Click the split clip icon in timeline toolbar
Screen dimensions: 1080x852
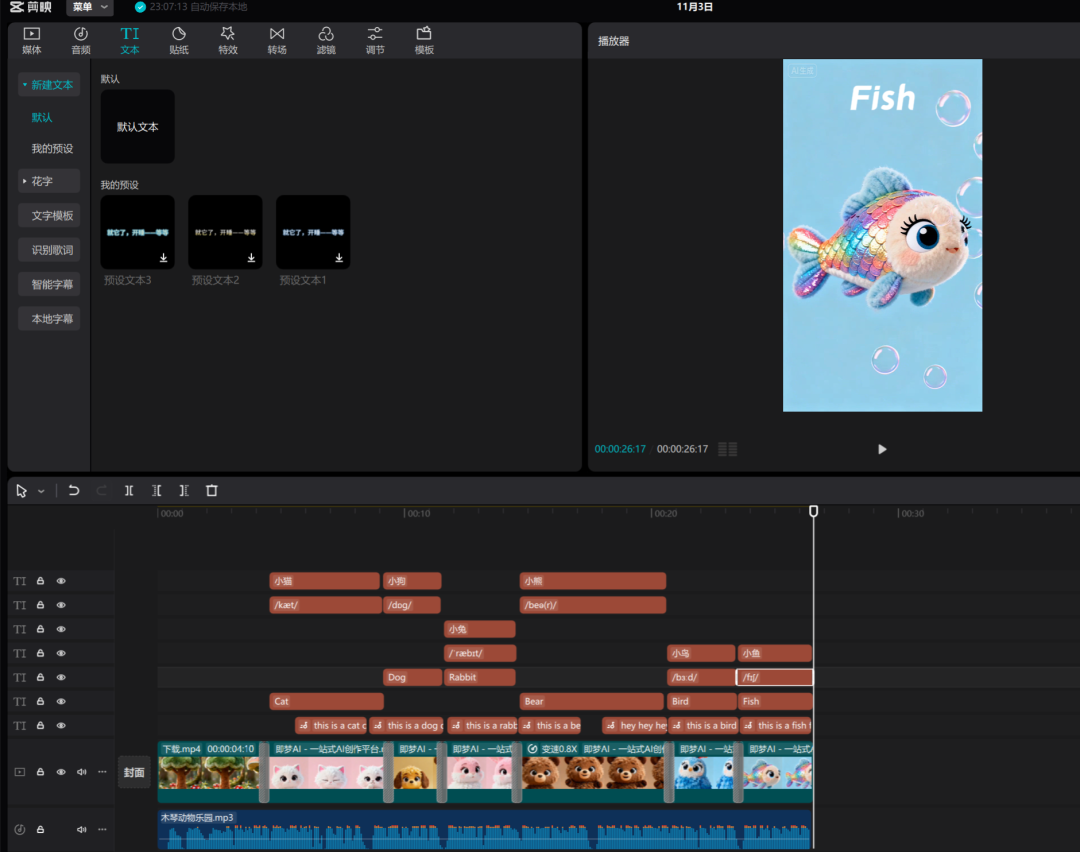click(129, 491)
